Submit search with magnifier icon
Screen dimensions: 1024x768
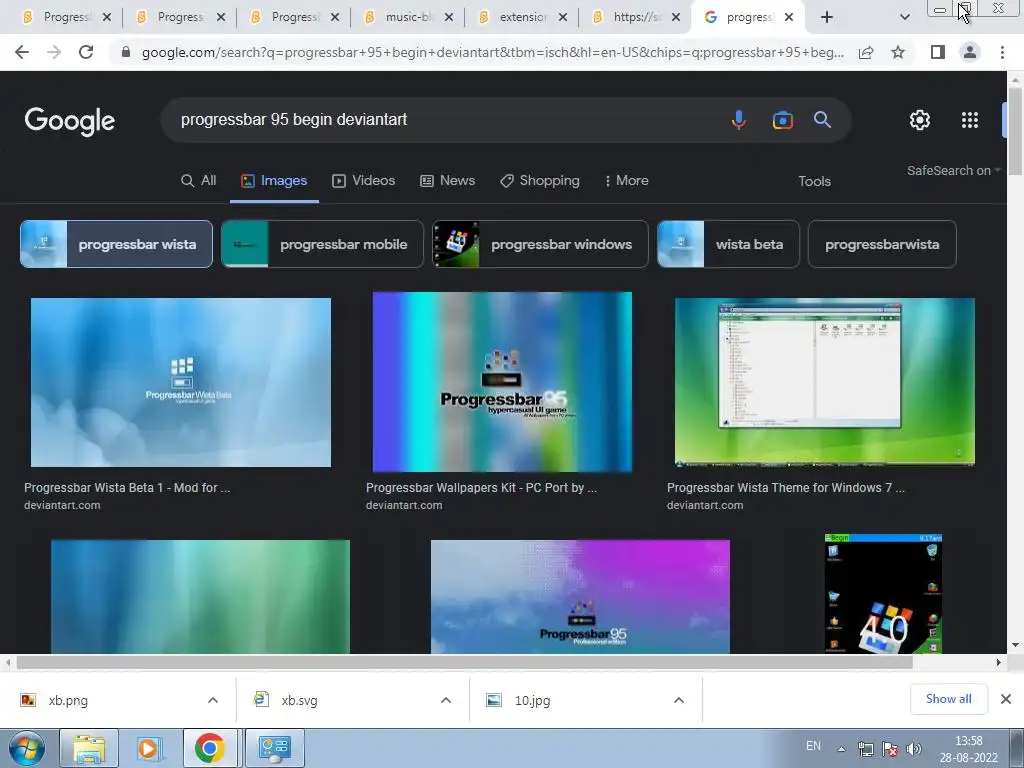pos(822,120)
